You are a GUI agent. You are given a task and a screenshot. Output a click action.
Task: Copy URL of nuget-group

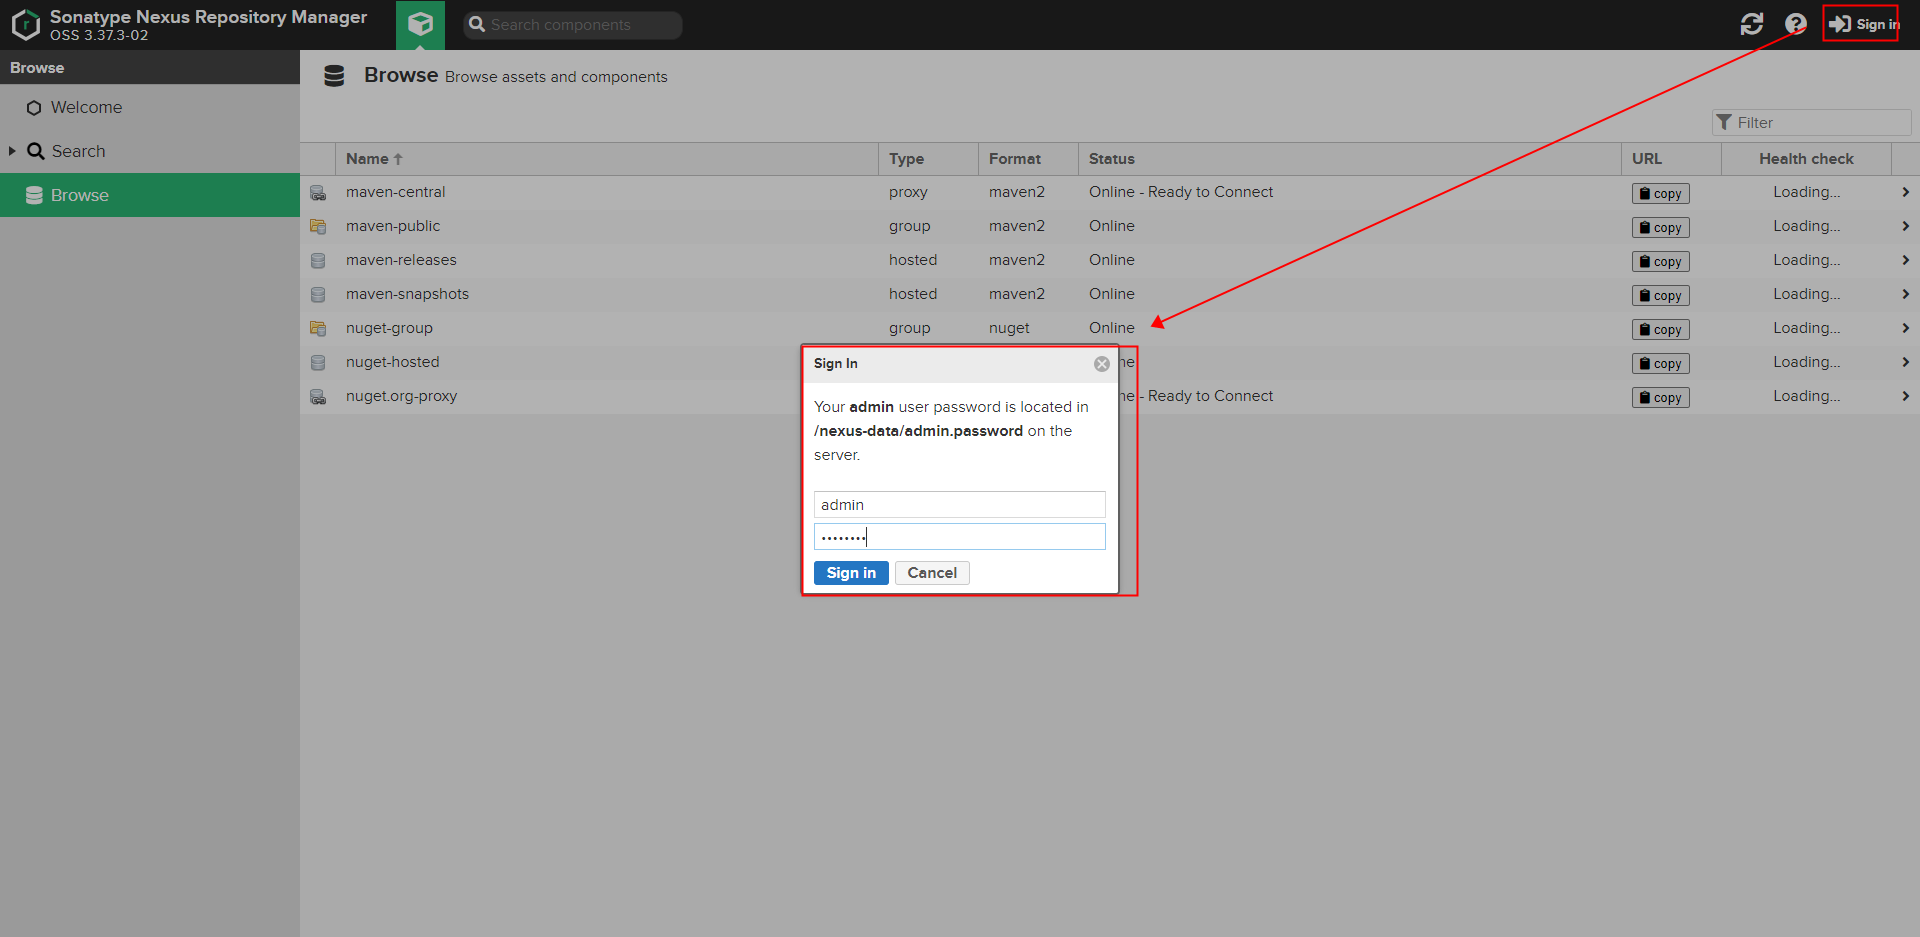tap(1661, 330)
